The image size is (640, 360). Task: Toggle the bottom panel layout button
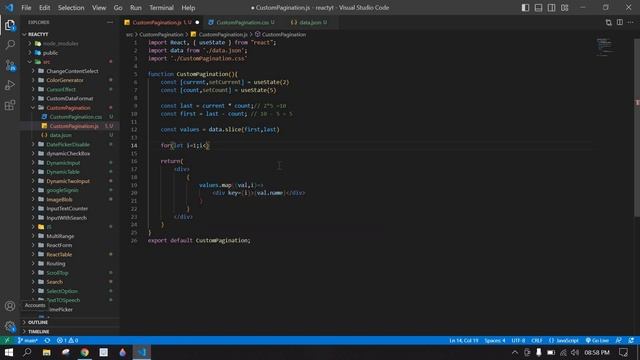point(538,8)
